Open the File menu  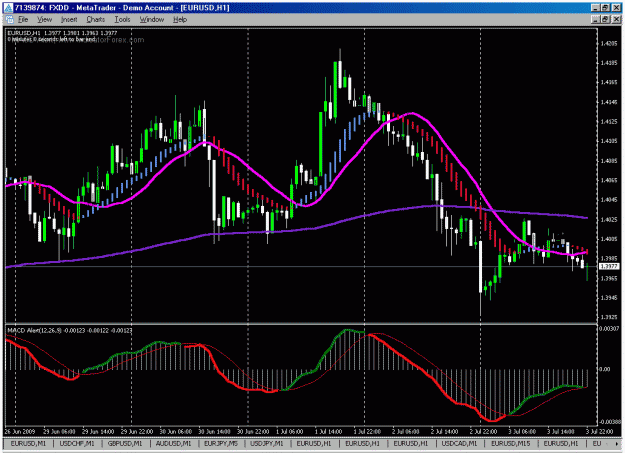[x=23, y=20]
